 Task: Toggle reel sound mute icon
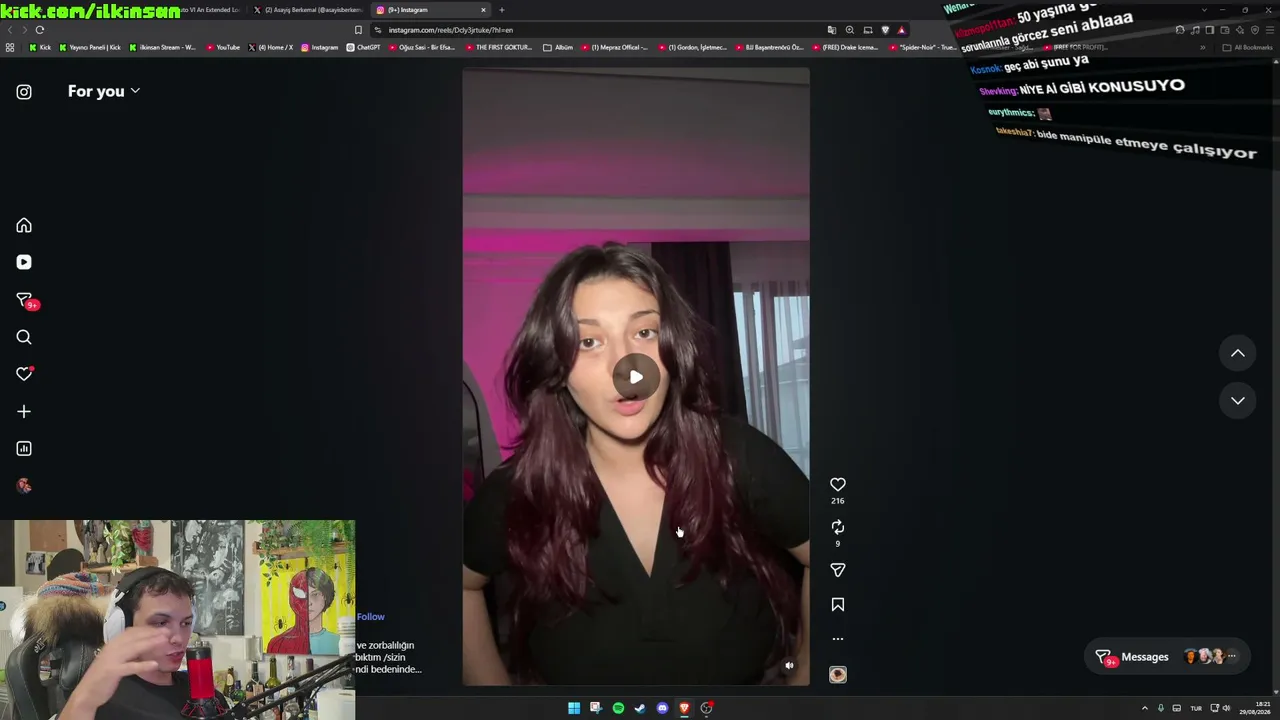click(789, 666)
